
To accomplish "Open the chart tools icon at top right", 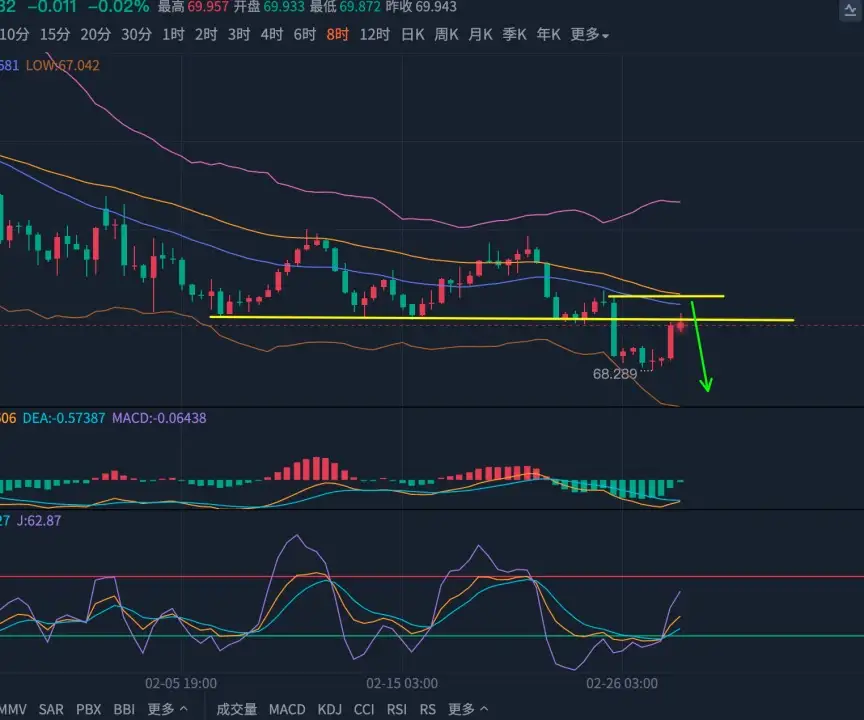I will [x=850, y=10].
